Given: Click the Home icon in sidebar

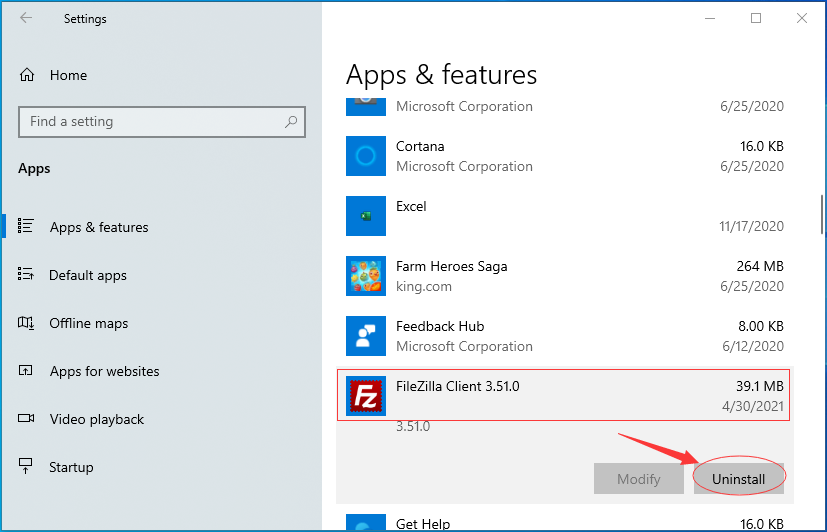Looking at the screenshot, I should click(x=27, y=75).
